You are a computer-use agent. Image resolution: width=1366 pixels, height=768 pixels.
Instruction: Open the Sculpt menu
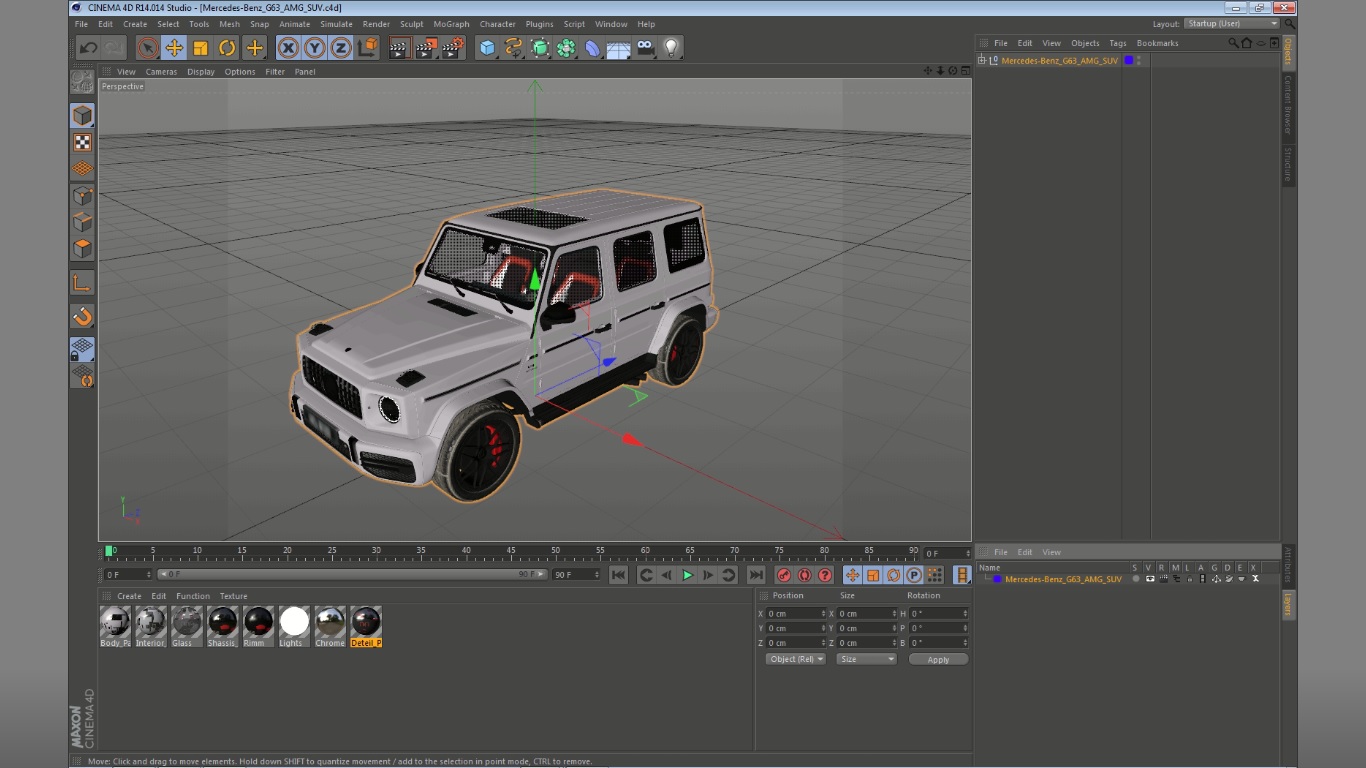(411, 24)
